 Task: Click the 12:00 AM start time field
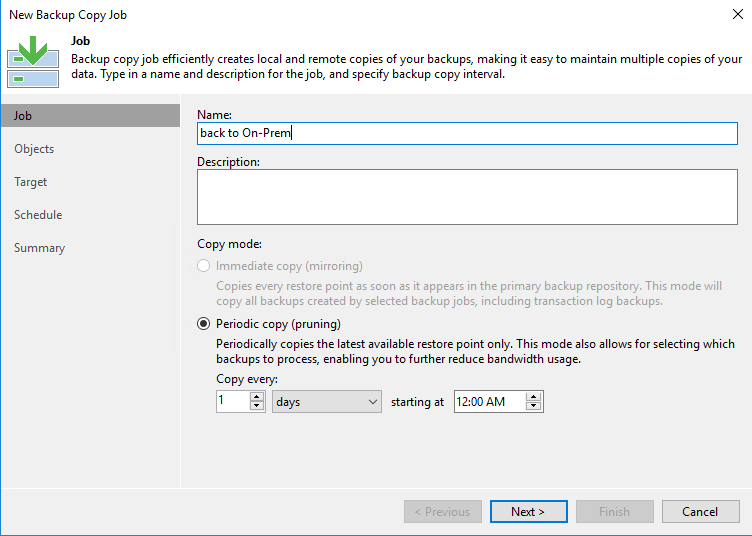pyautogui.click(x=488, y=401)
